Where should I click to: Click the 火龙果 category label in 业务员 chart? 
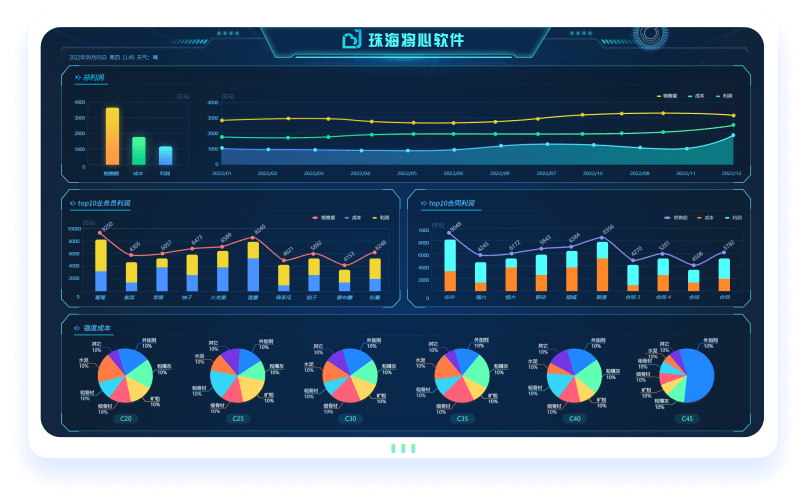click(218, 298)
